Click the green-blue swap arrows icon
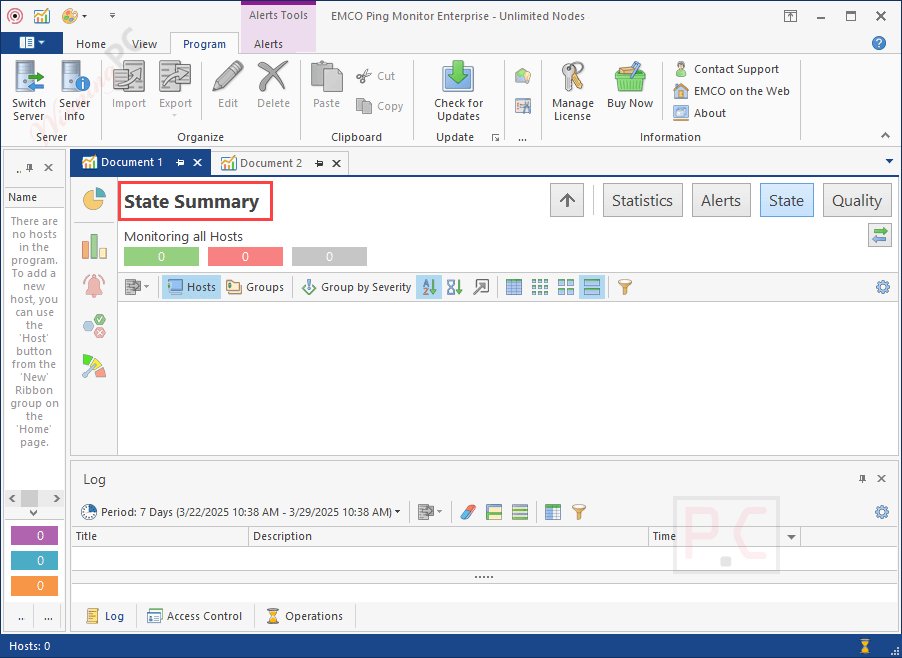The width and height of the screenshot is (902, 658). point(880,236)
